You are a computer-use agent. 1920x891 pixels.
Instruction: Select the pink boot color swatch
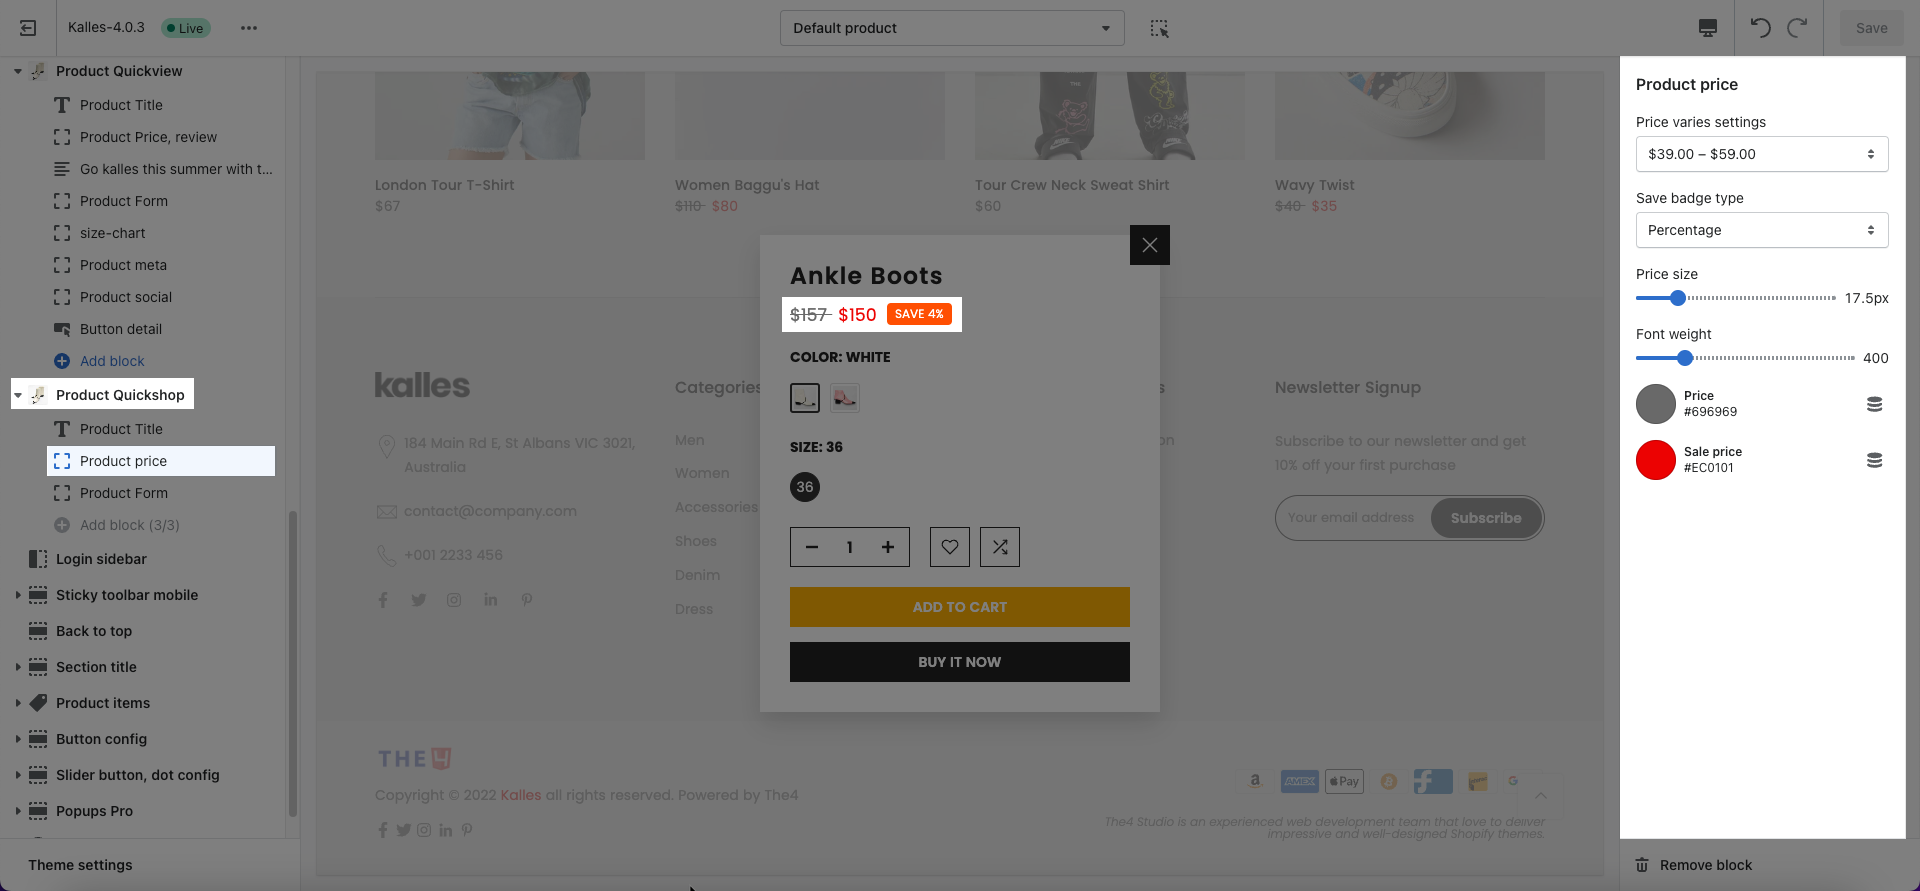pos(845,398)
